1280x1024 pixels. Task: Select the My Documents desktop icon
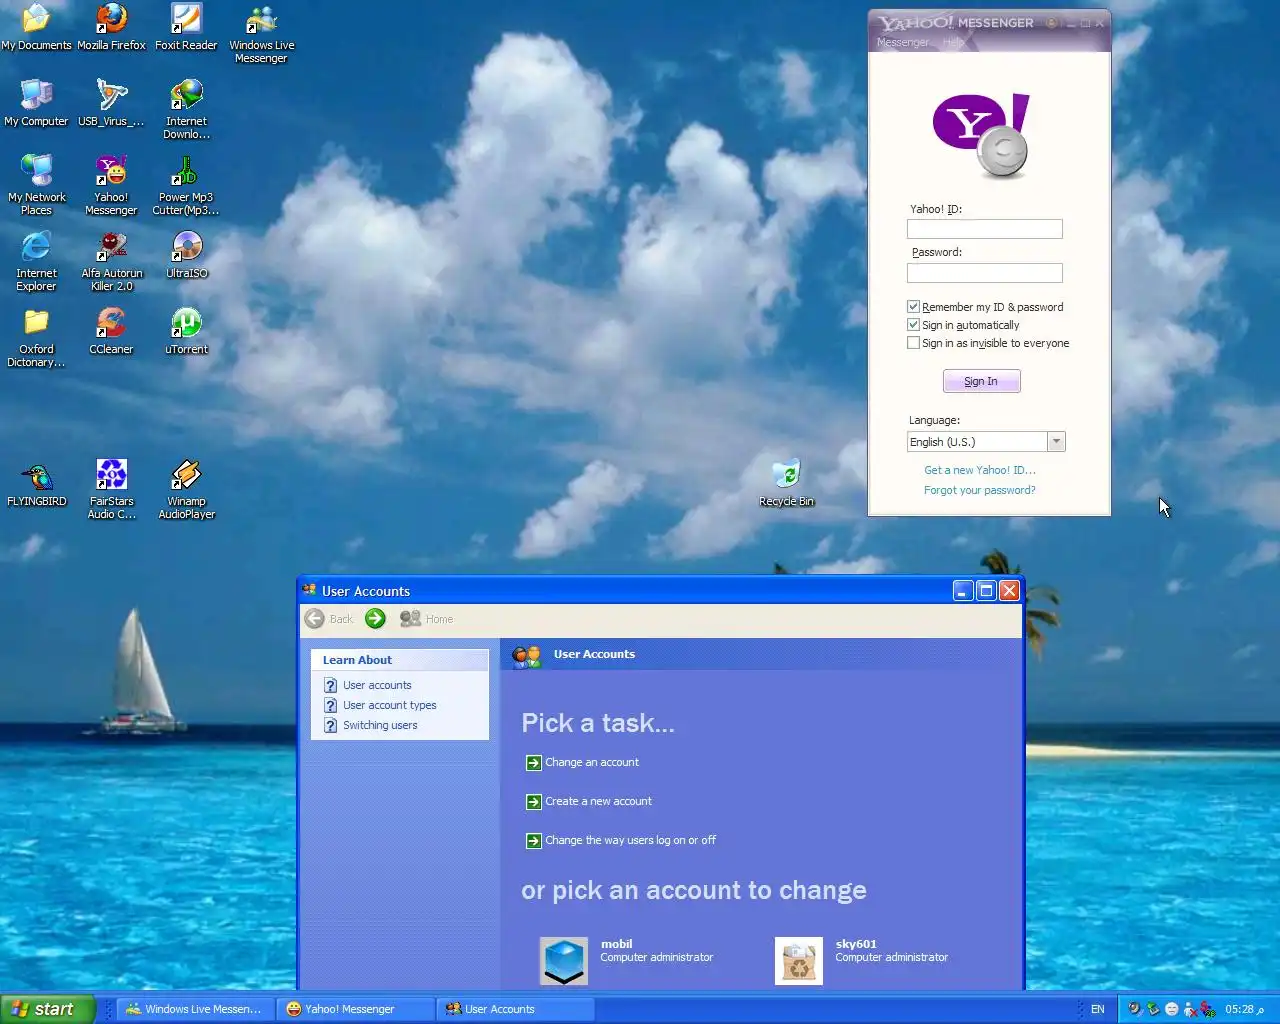coord(36,27)
